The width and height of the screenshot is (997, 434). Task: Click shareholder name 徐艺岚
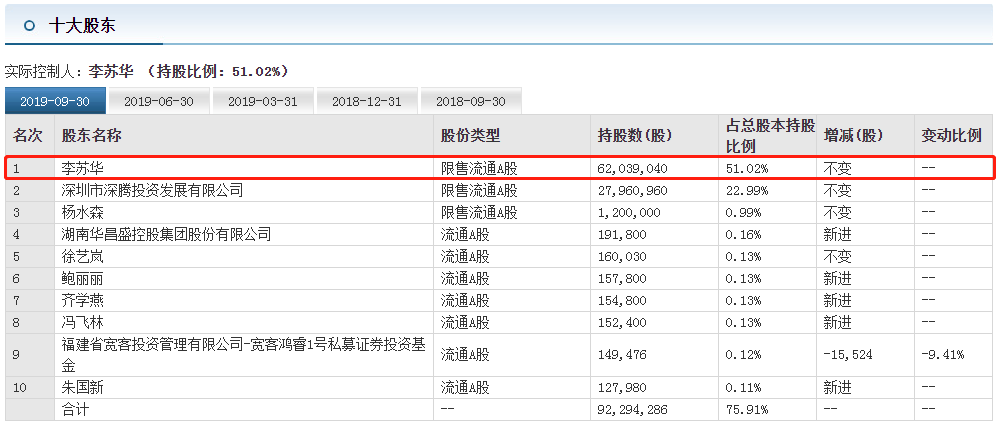83,257
